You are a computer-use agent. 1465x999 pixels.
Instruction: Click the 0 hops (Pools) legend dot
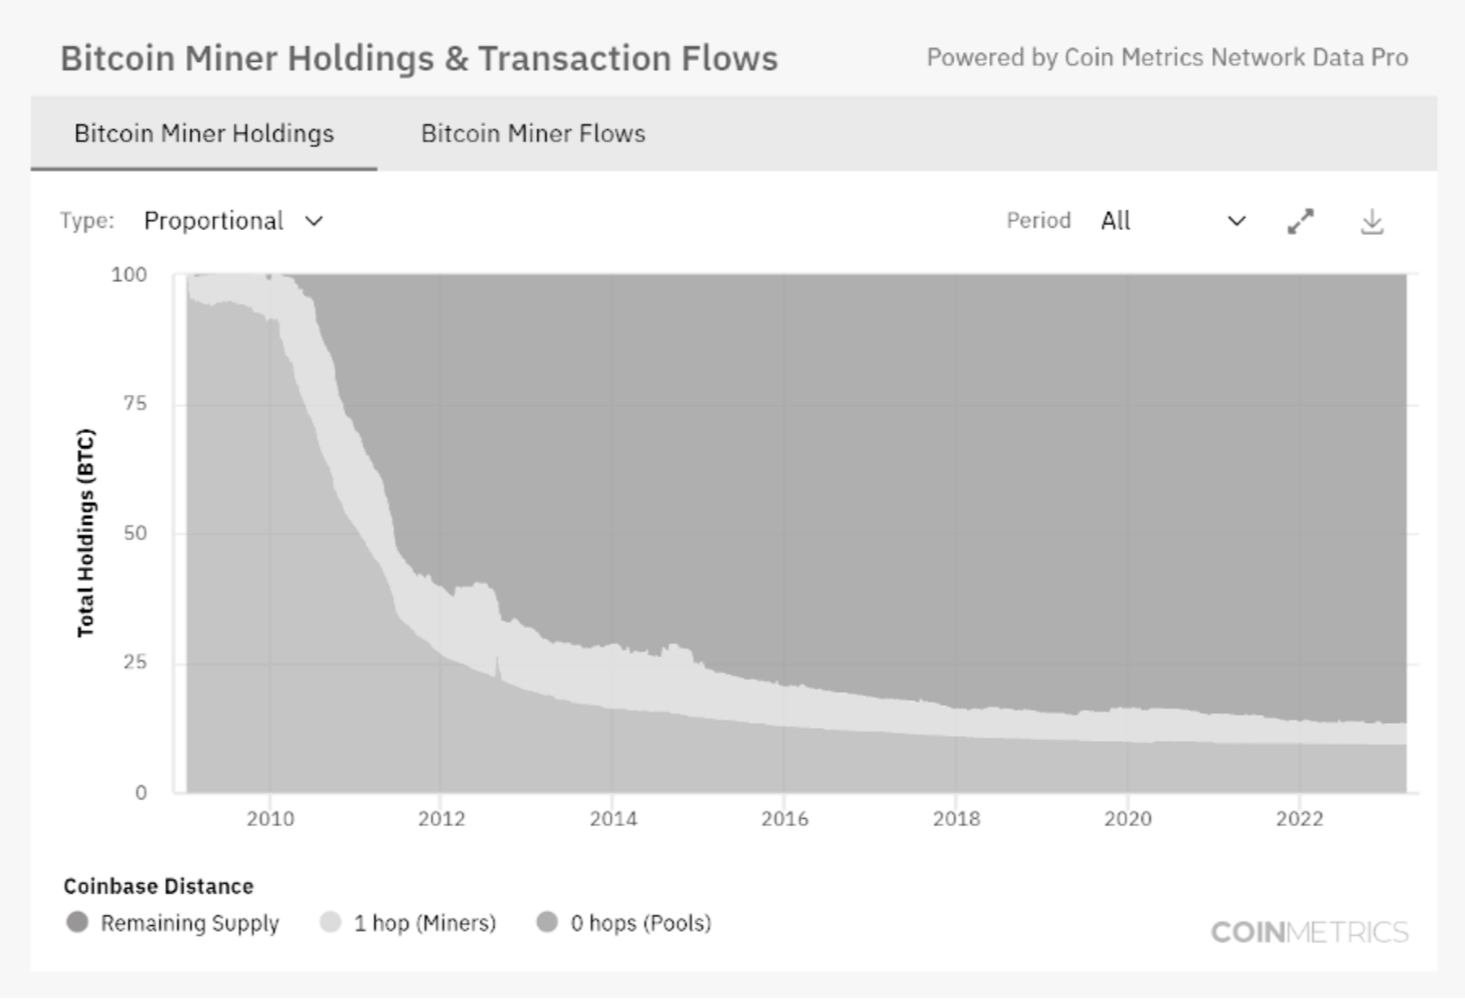(547, 922)
